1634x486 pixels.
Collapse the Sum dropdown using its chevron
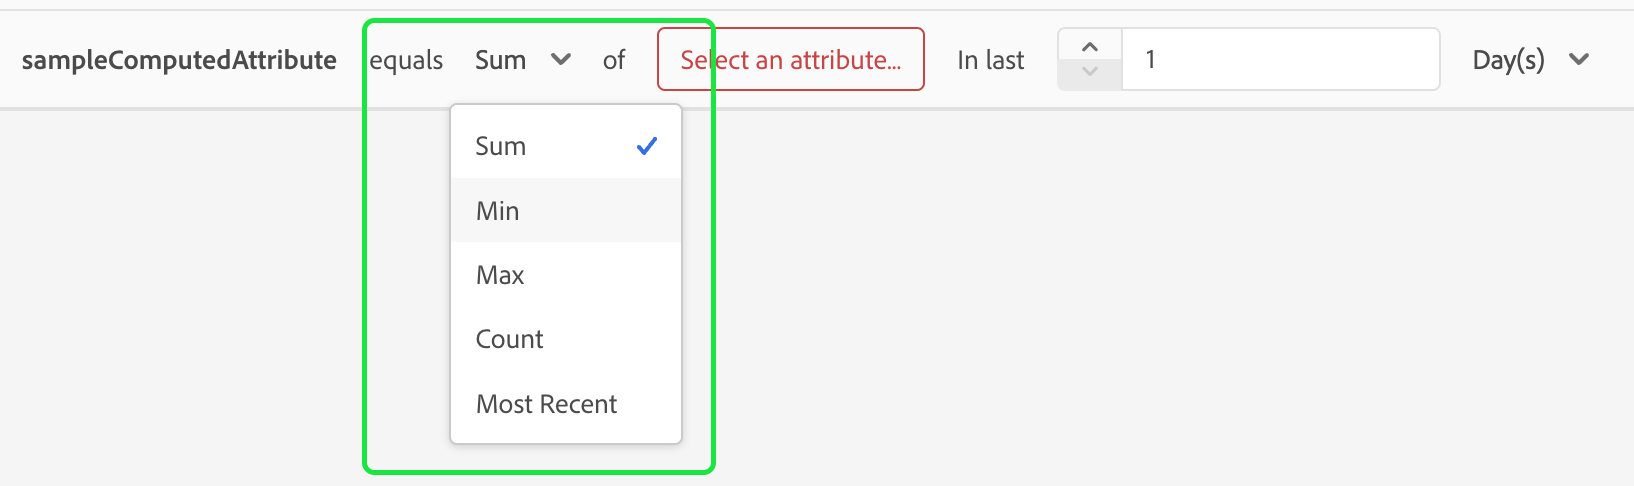pyautogui.click(x=561, y=60)
